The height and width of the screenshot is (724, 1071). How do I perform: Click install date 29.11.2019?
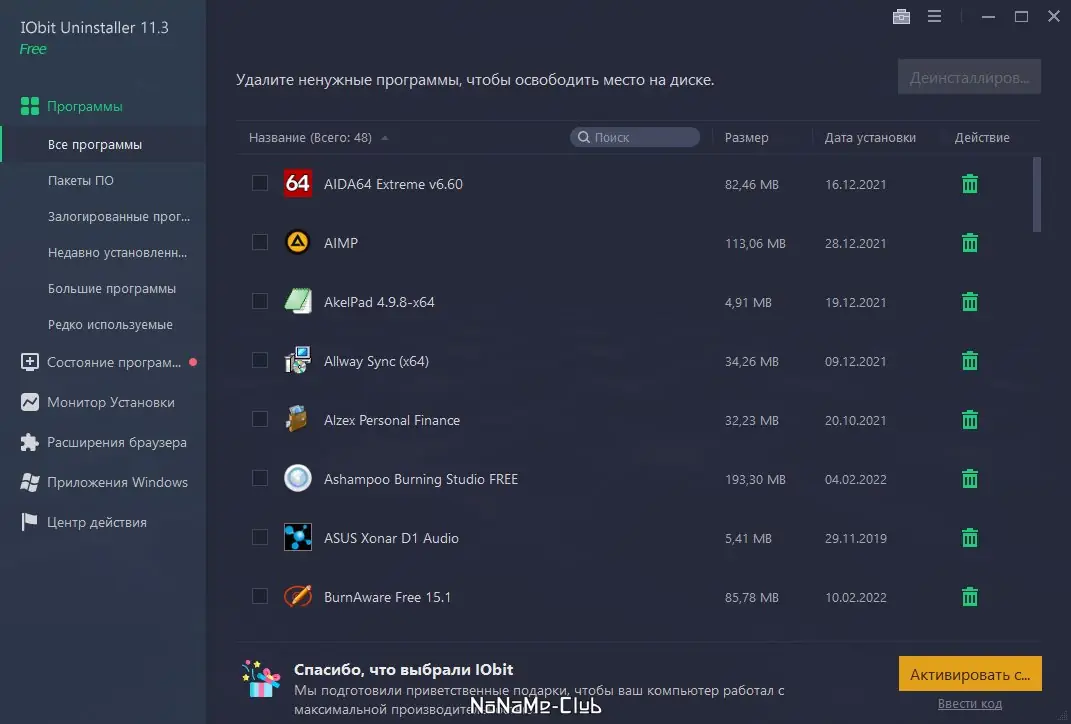855,538
